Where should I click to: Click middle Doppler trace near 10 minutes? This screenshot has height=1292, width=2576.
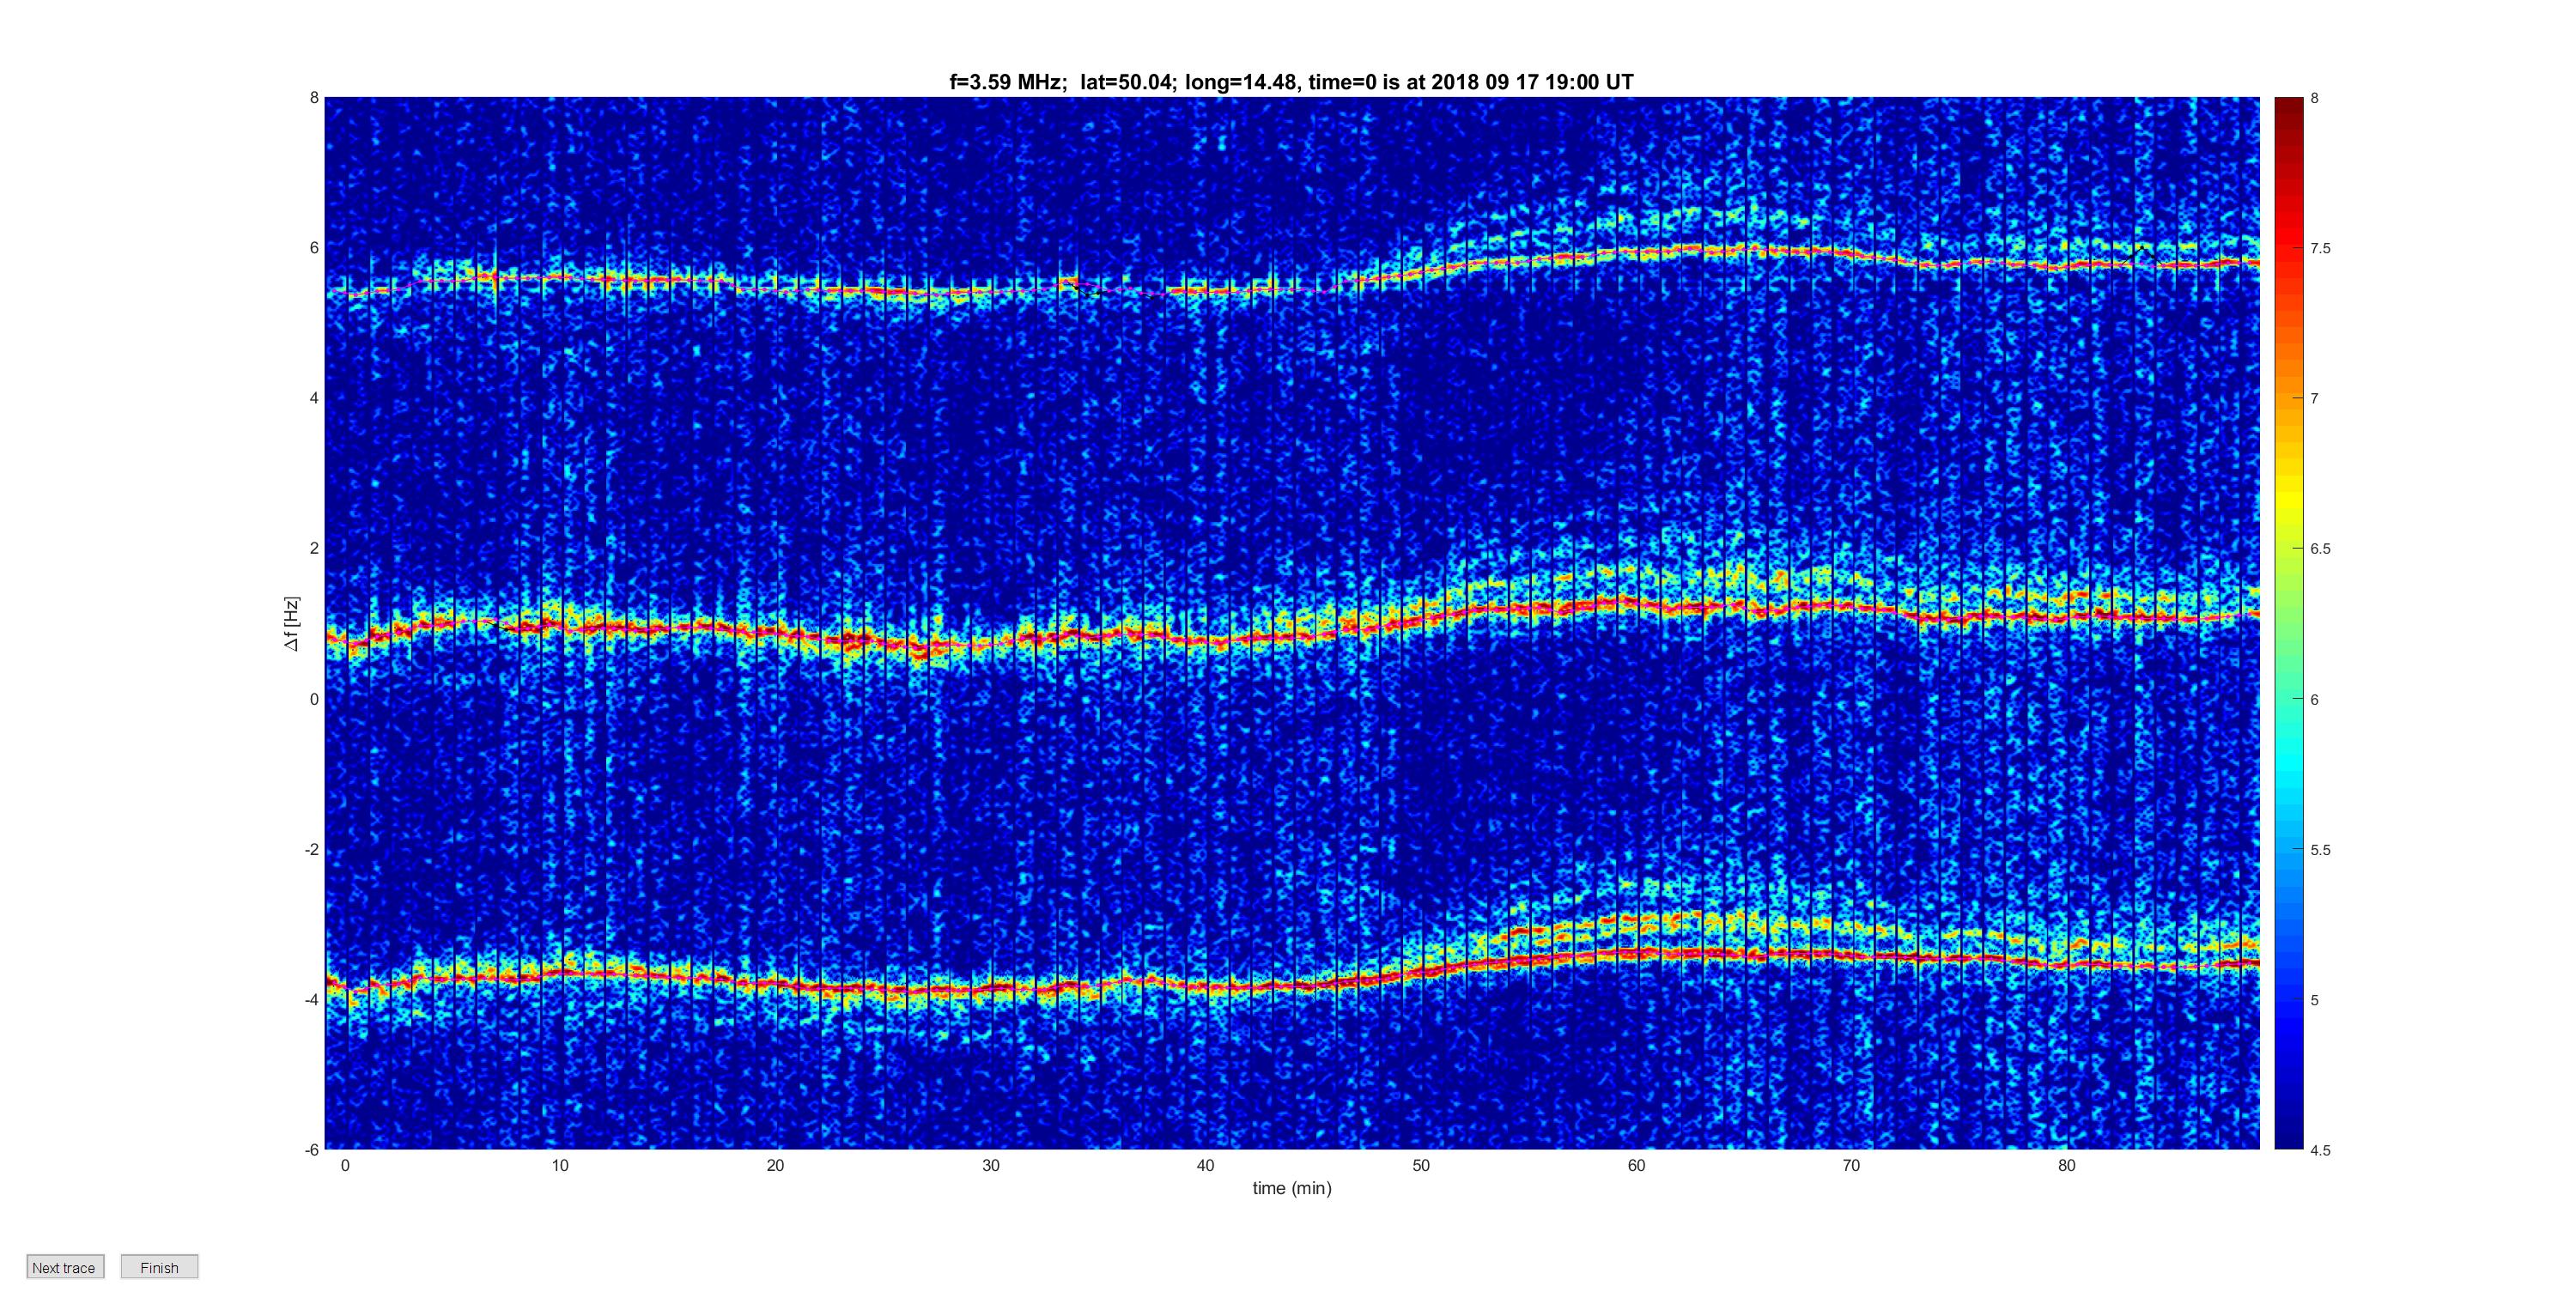[x=560, y=626]
